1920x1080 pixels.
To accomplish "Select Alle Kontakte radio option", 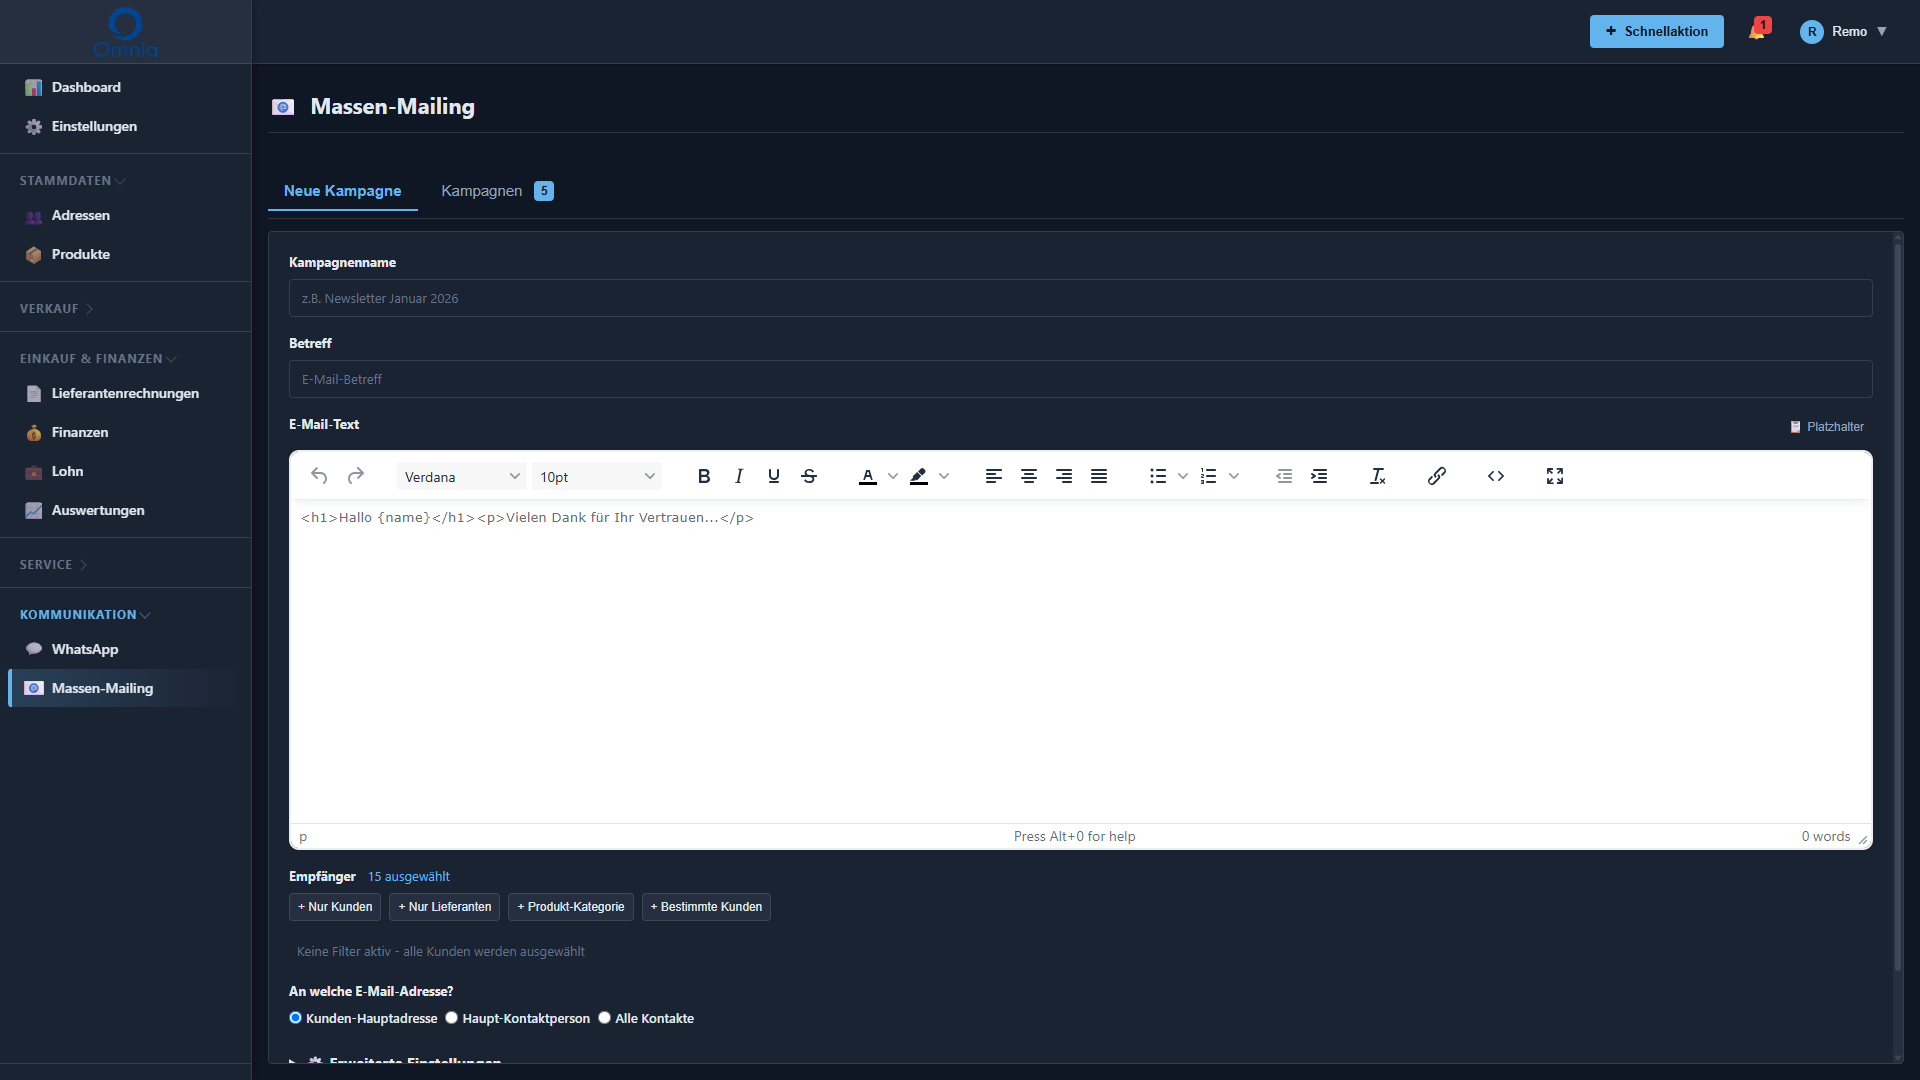I will [604, 1018].
